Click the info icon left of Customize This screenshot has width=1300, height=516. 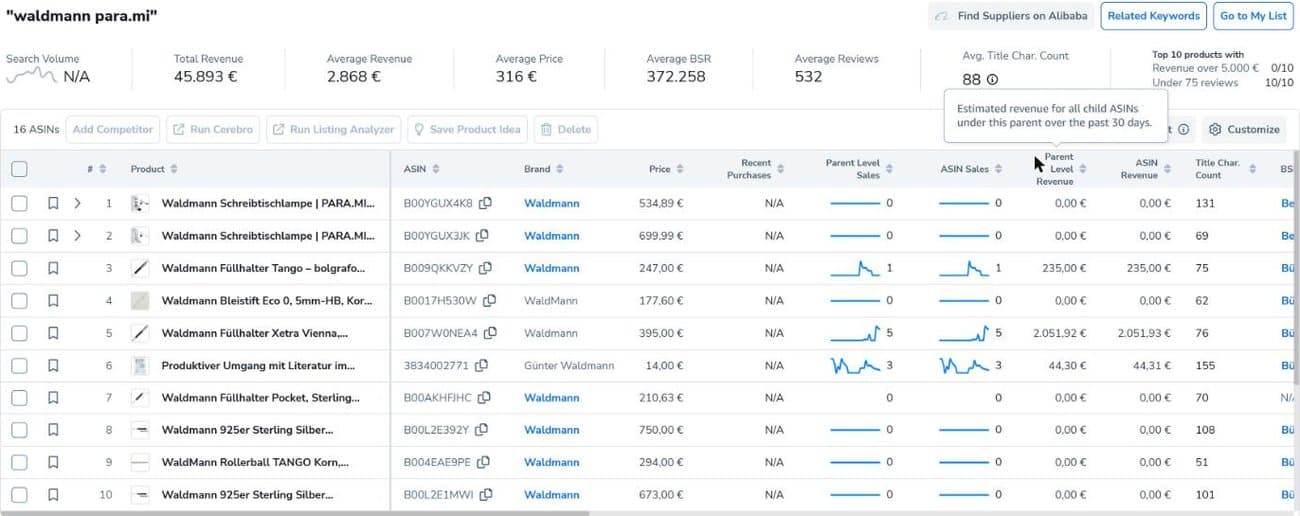[1183, 129]
